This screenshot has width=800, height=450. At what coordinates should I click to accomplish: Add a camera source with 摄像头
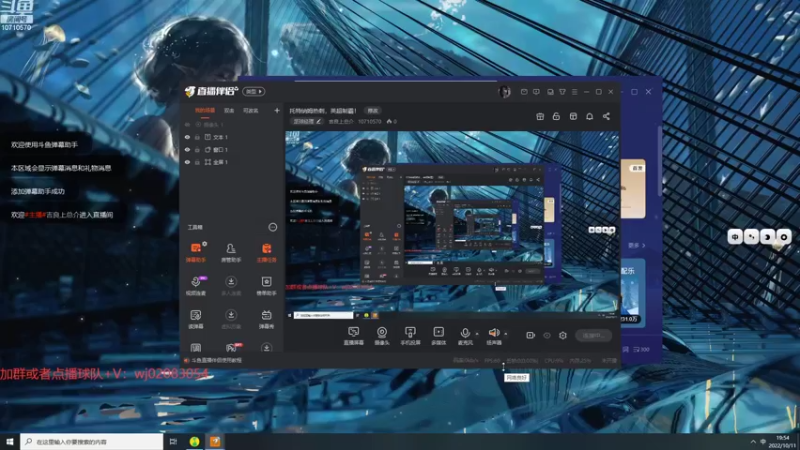[x=382, y=332]
